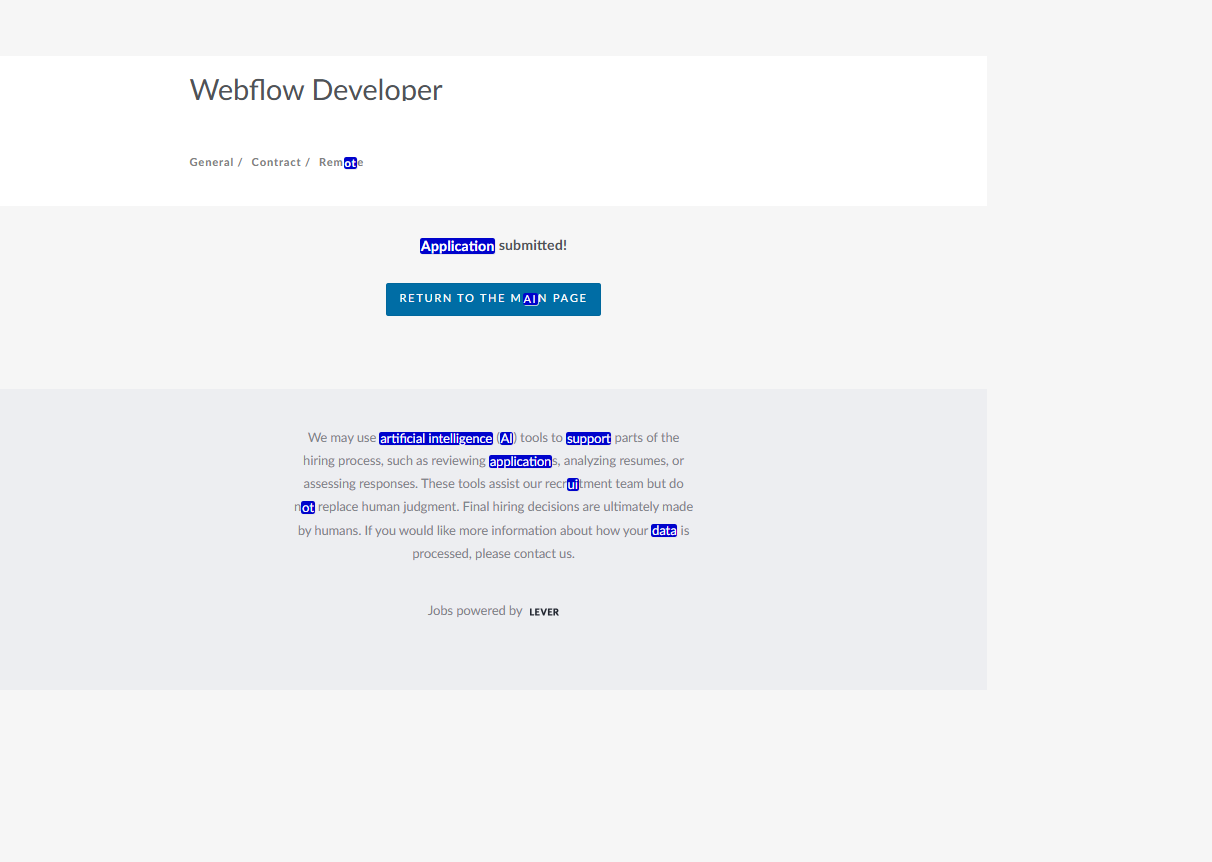Open the Lever logo link
1212x862 pixels.
coord(544,612)
